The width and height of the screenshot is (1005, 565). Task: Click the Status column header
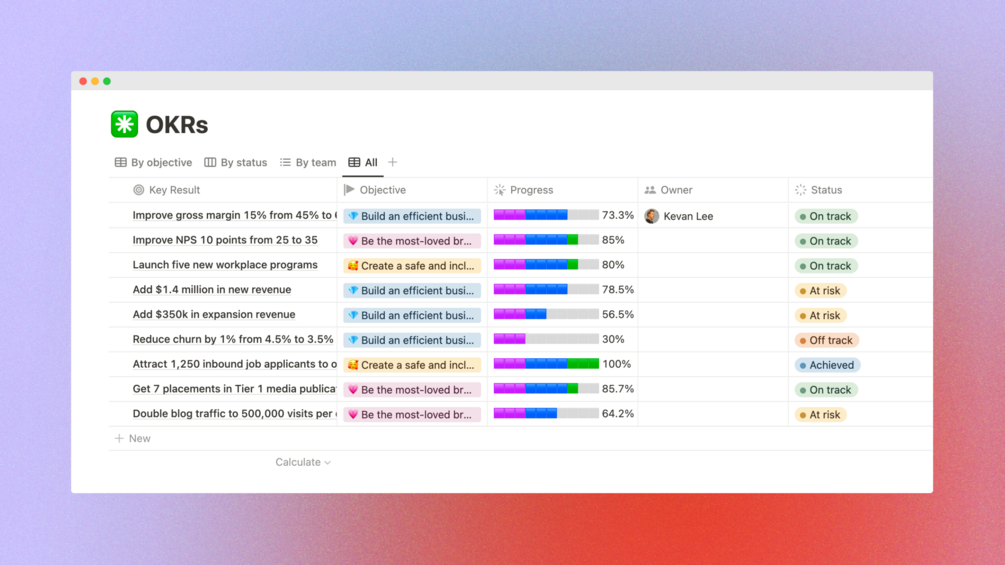pos(818,190)
